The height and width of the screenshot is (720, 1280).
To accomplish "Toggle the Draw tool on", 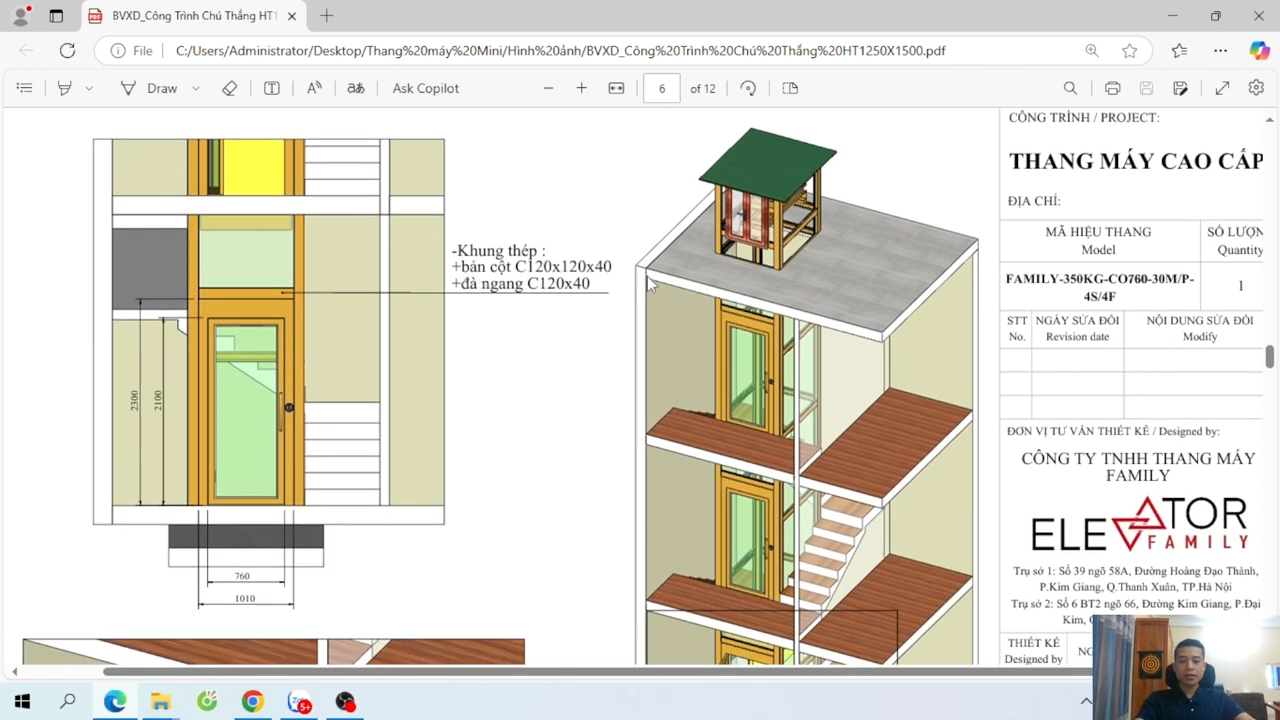I will pyautogui.click(x=149, y=88).
